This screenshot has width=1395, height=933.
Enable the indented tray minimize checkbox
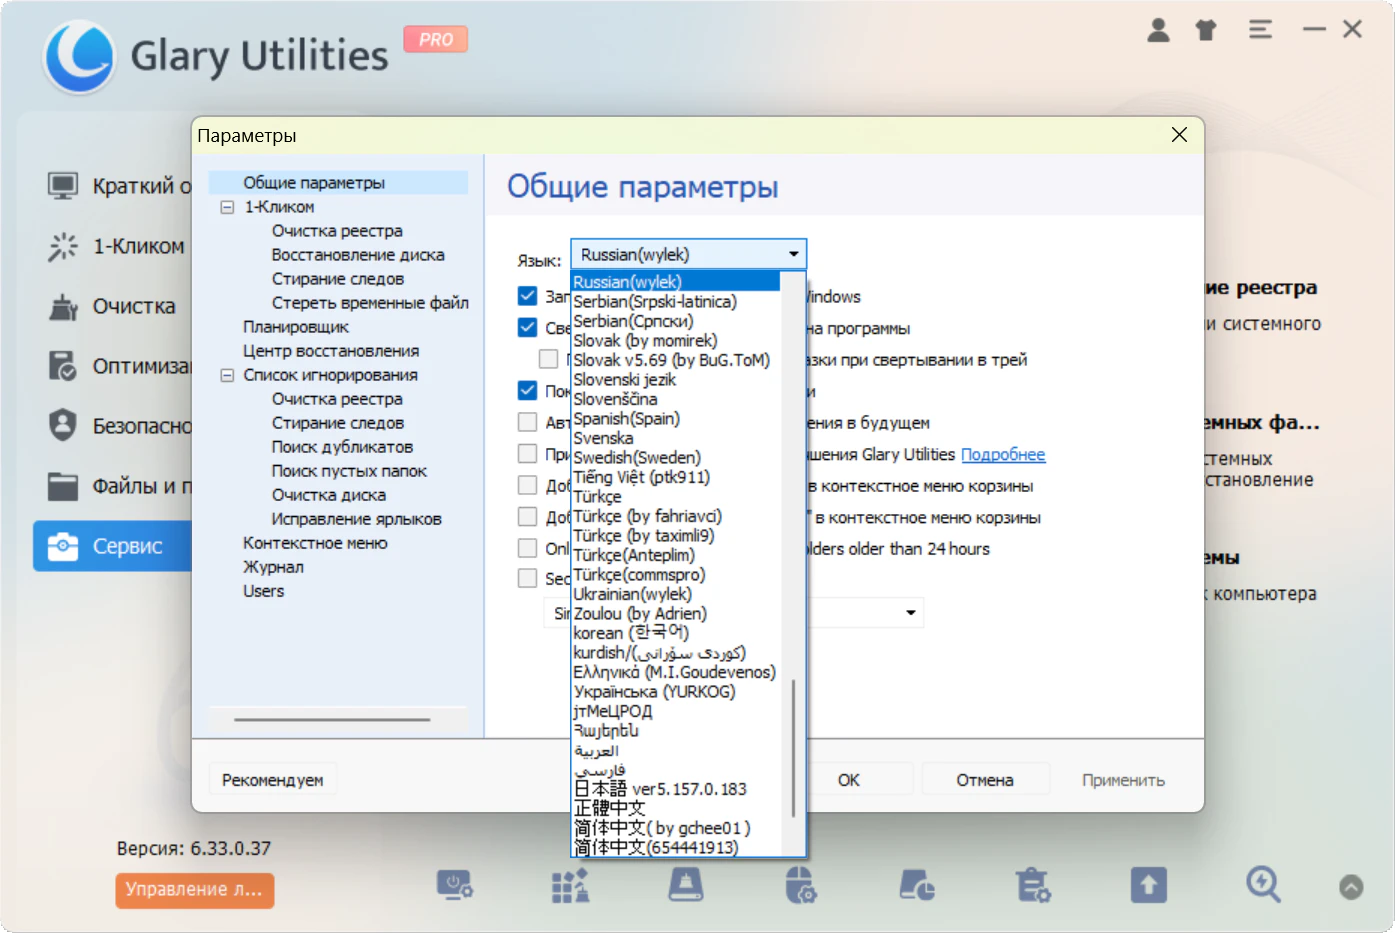tap(548, 359)
